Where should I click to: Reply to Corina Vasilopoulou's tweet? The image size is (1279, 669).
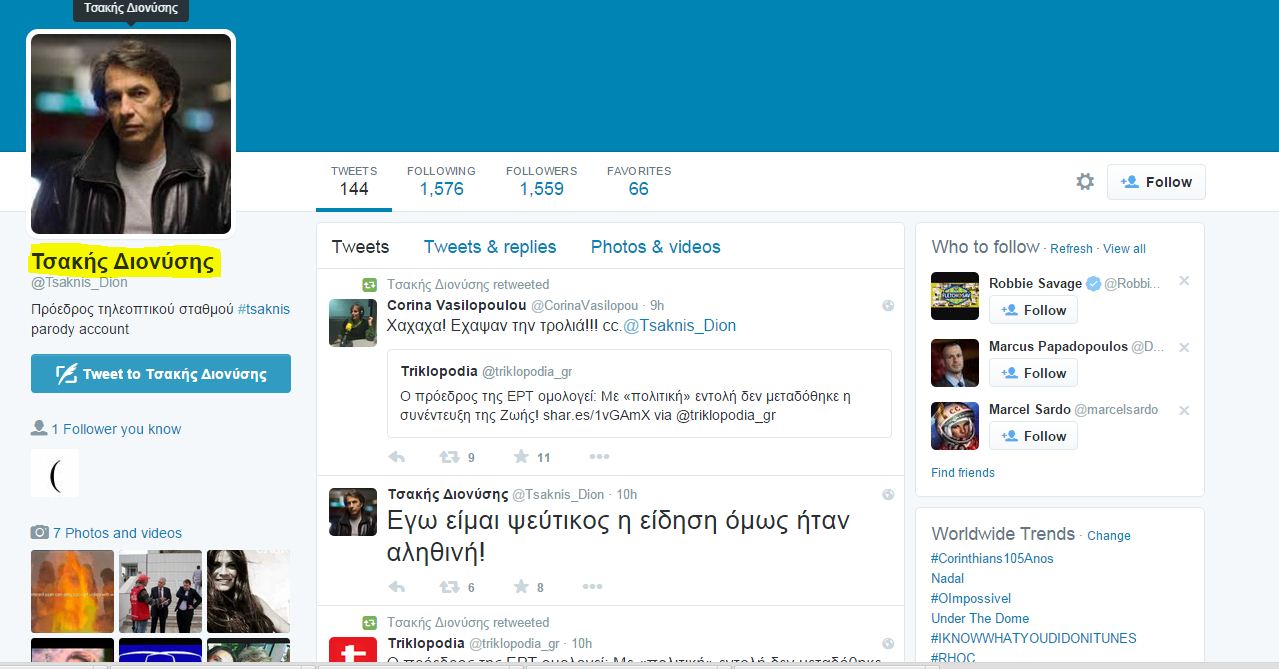(397, 457)
